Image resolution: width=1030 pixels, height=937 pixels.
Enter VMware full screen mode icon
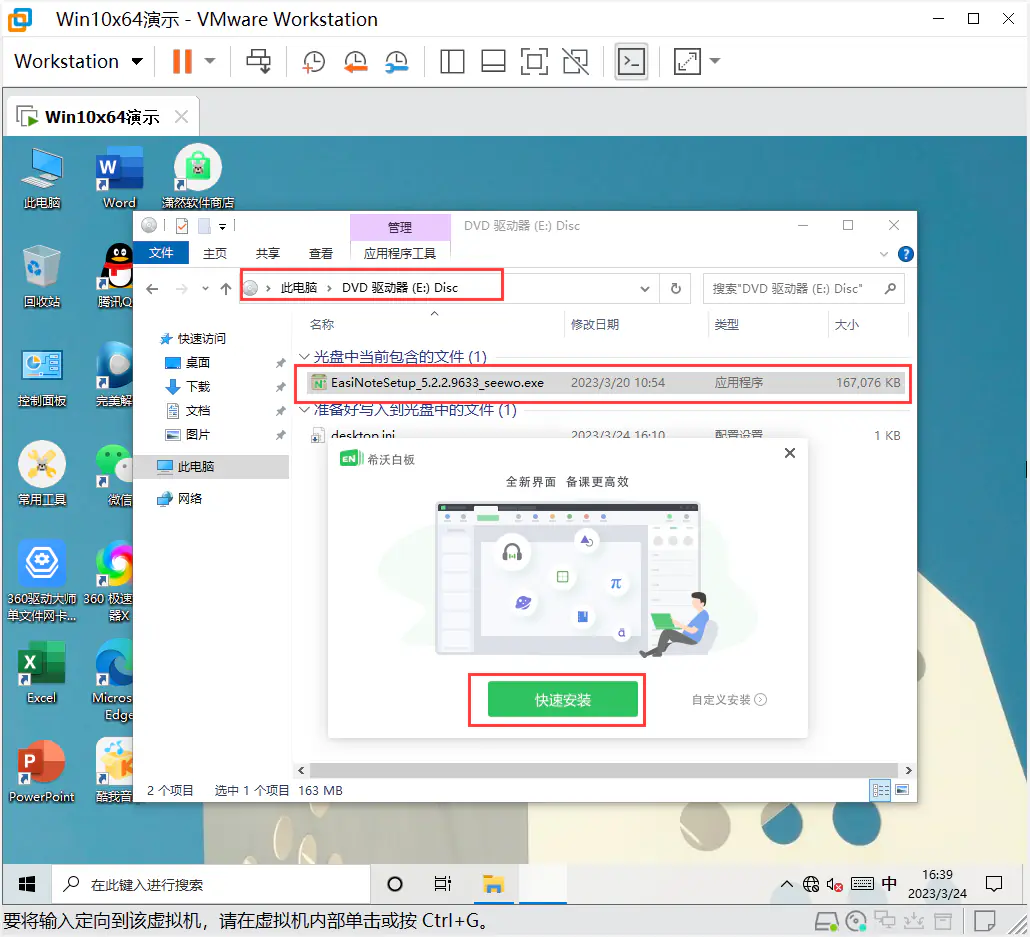534,62
